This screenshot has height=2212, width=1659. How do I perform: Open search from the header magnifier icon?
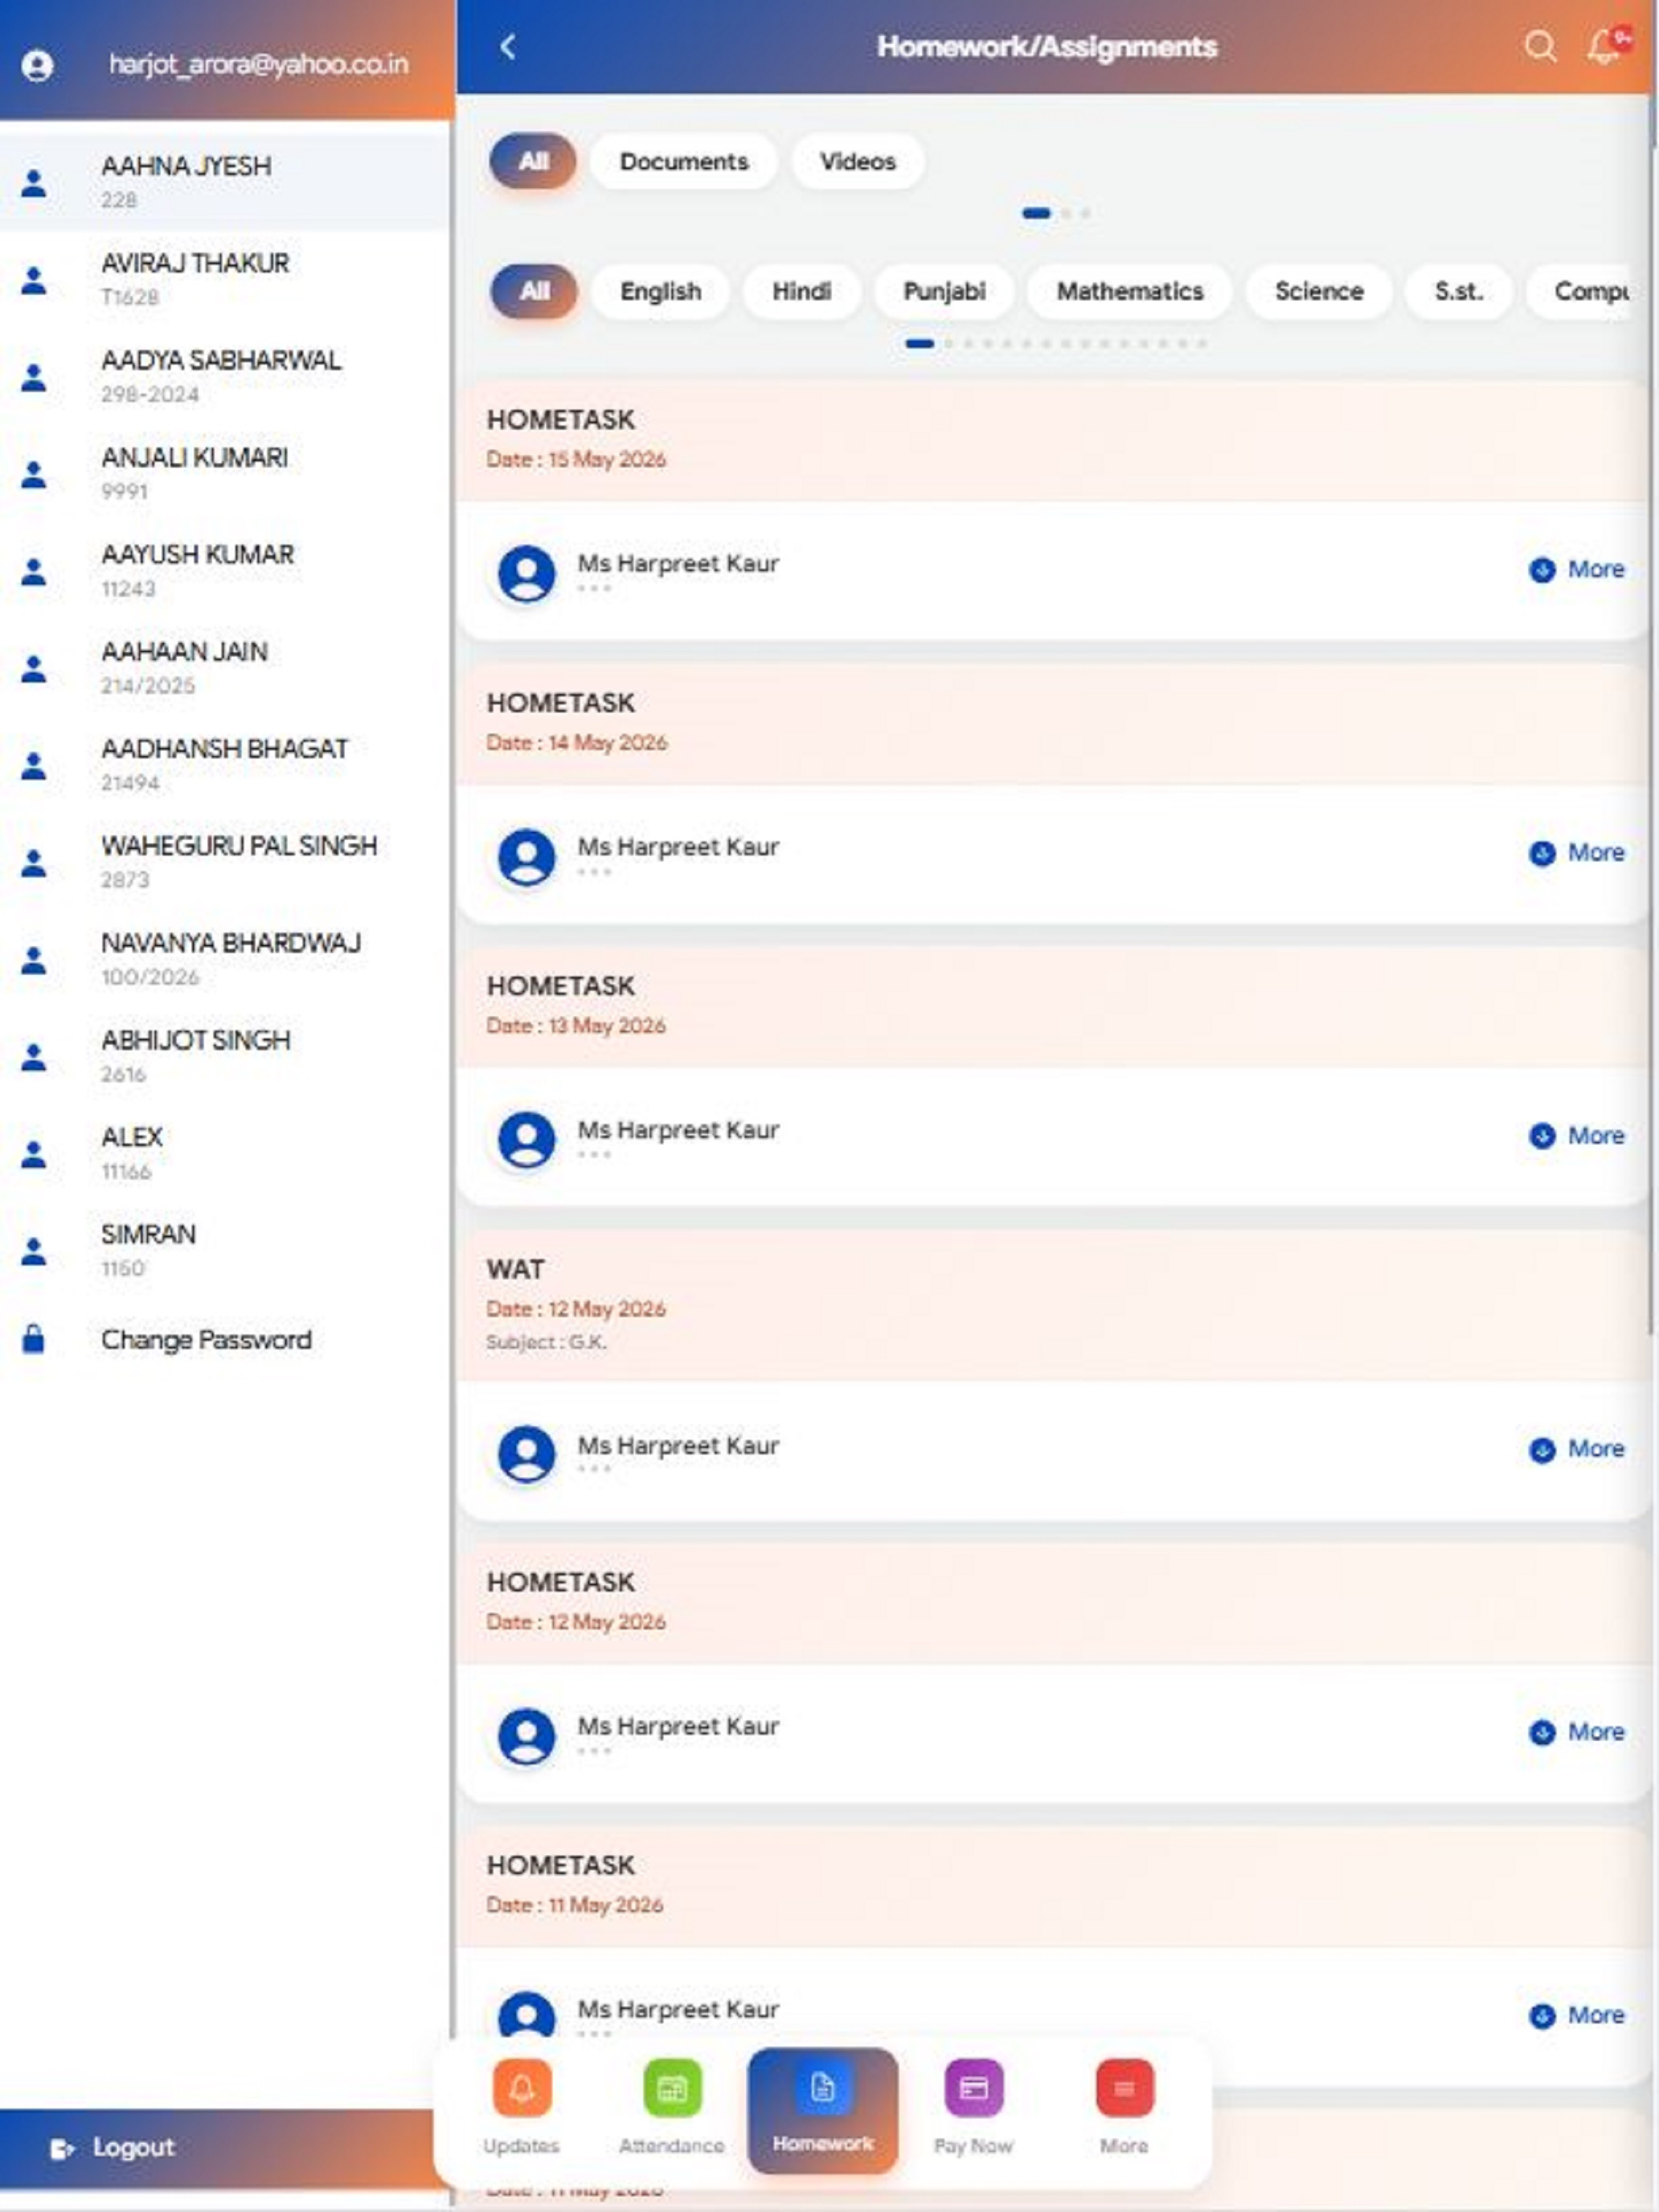1540,46
